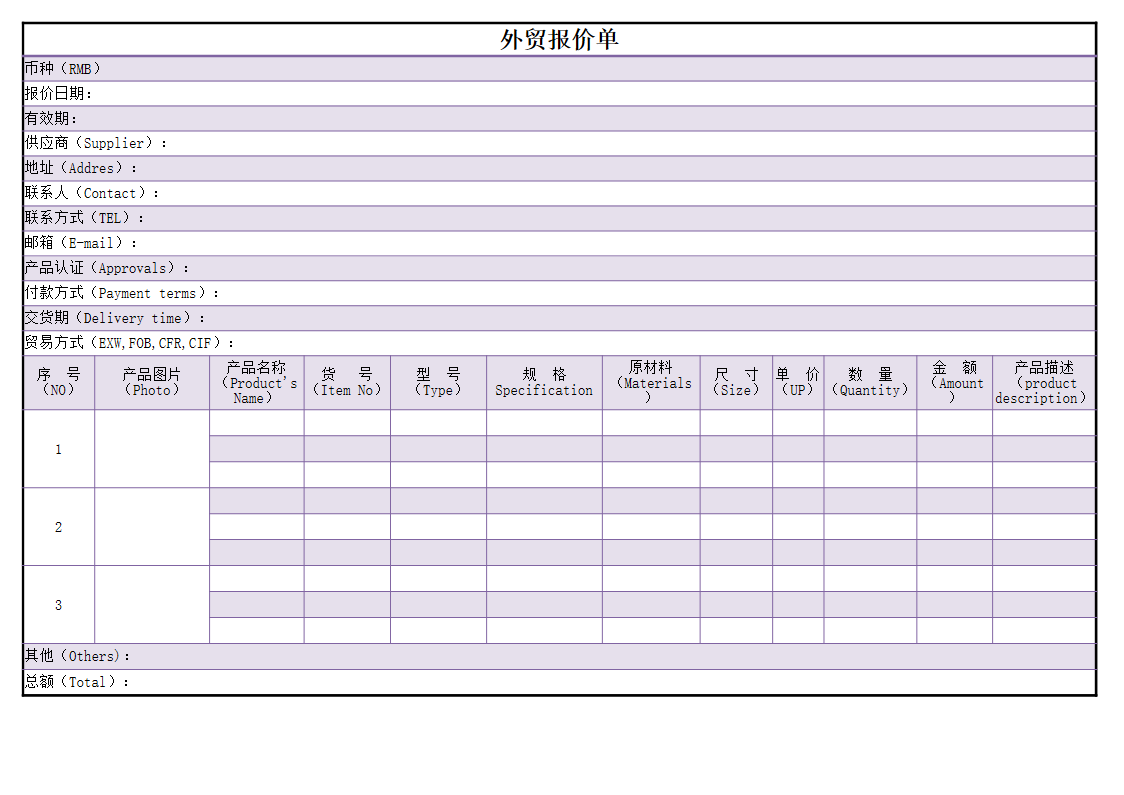Select the 币种（RMB） row
Image resolution: width=1124 pixels, height=795 pixels.
click(559, 69)
